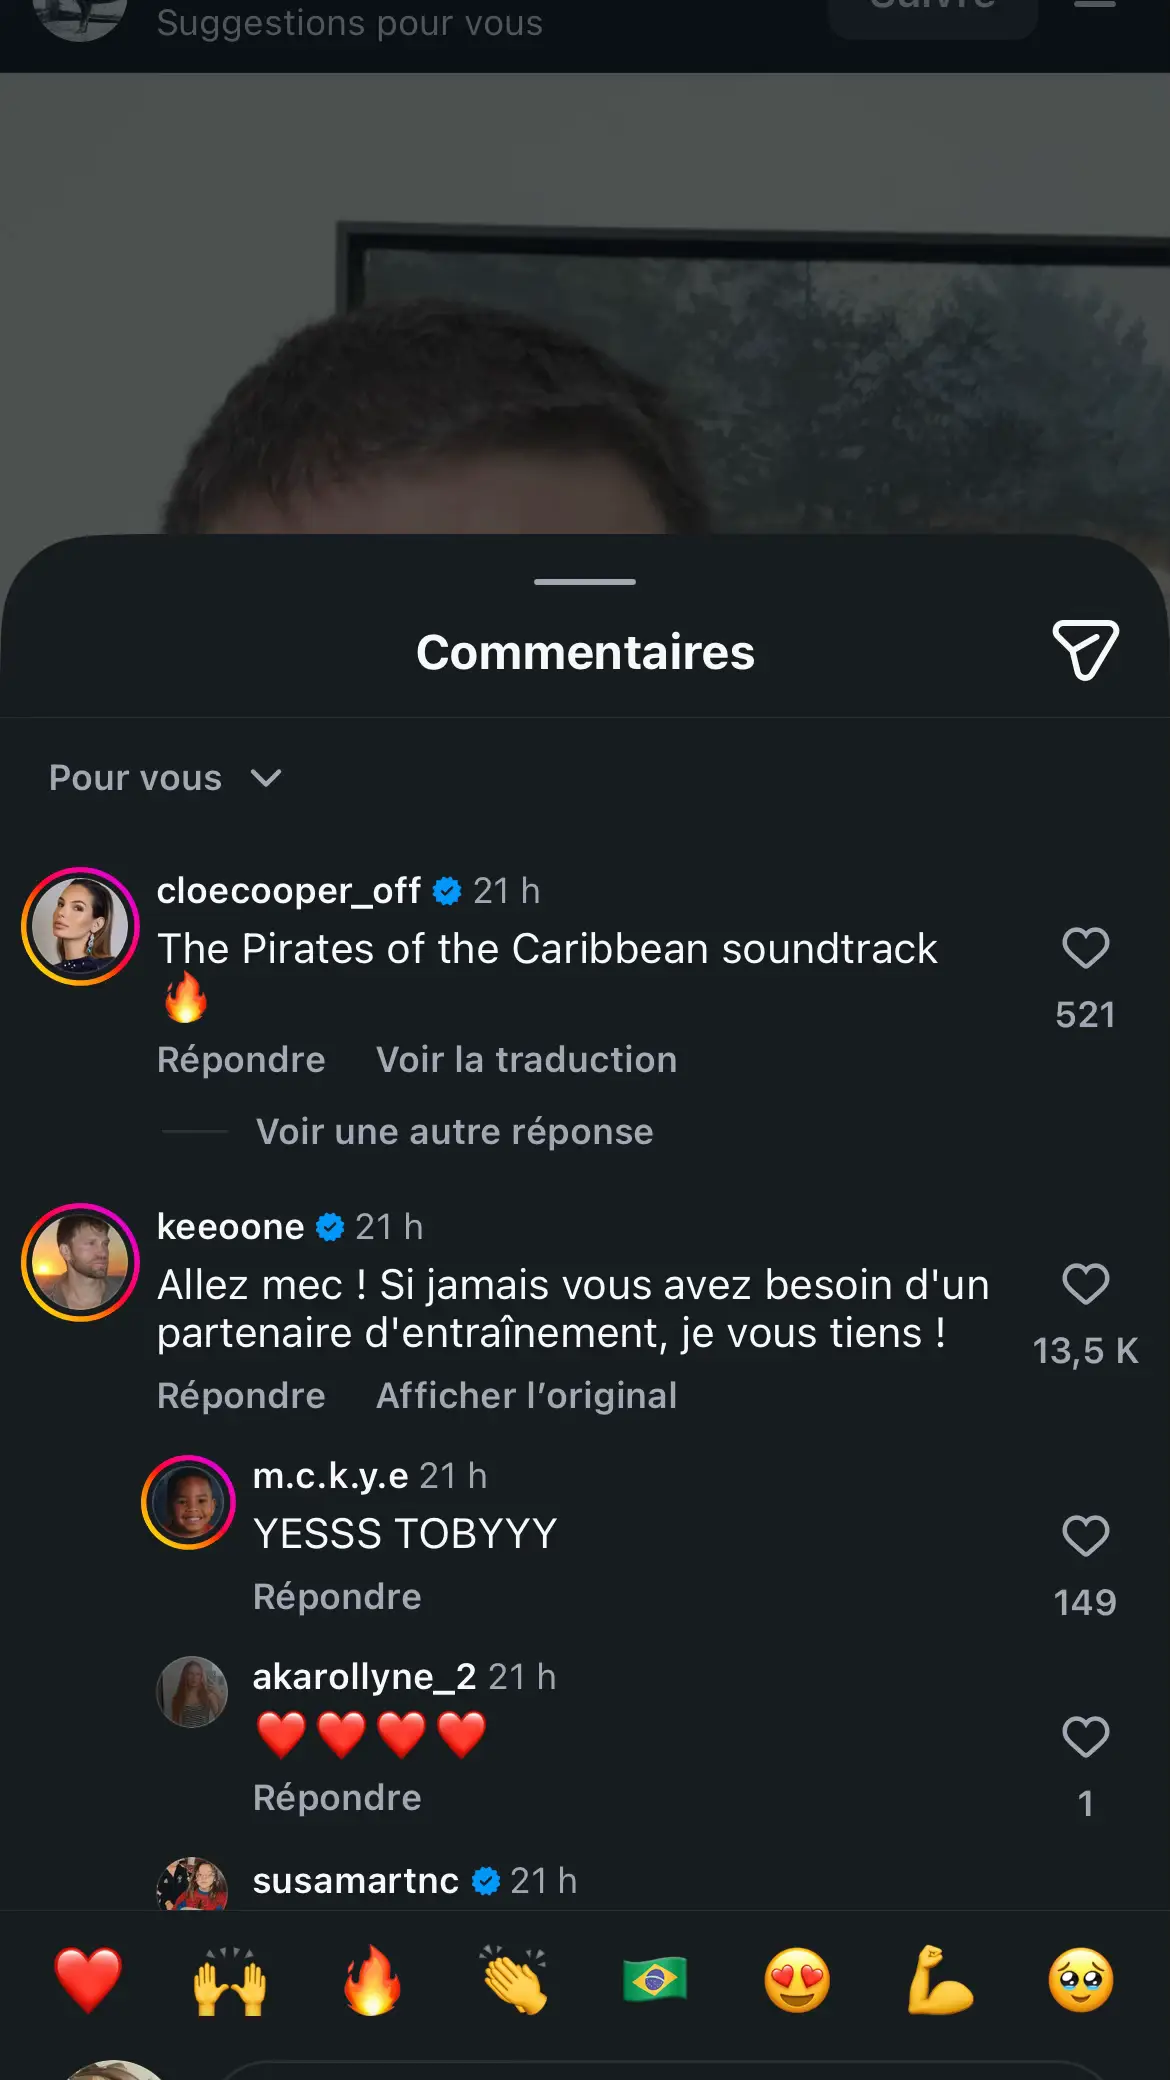Insert the fire emoji reaction
The width and height of the screenshot is (1170, 2080).
372,1980
